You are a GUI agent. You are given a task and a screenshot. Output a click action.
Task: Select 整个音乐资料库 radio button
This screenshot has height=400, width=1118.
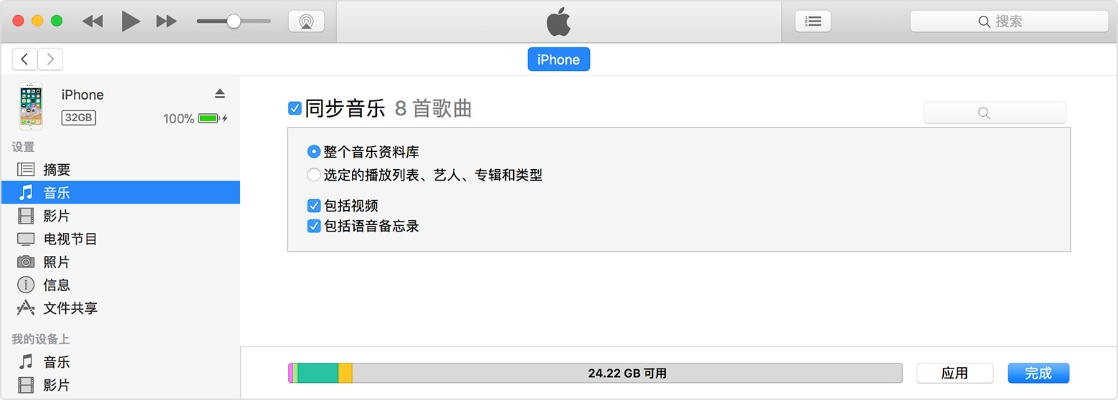click(x=314, y=152)
